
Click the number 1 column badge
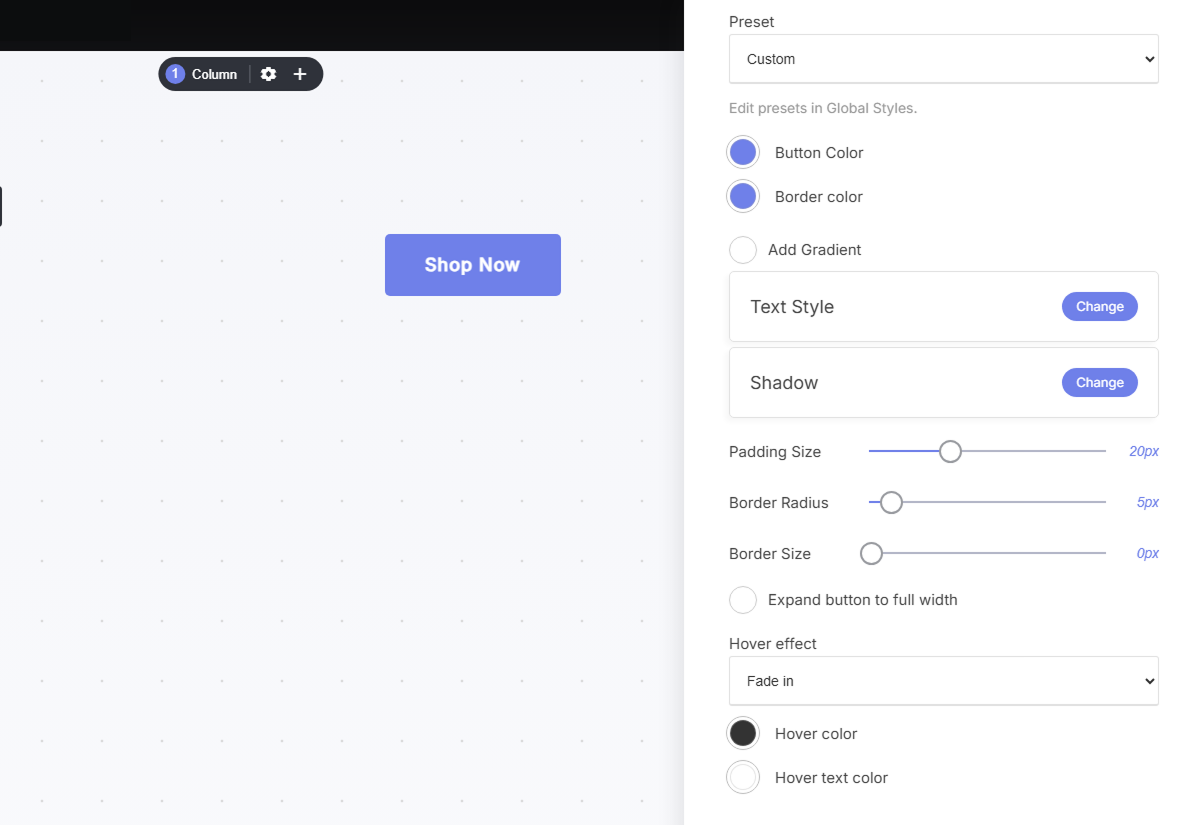point(175,74)
